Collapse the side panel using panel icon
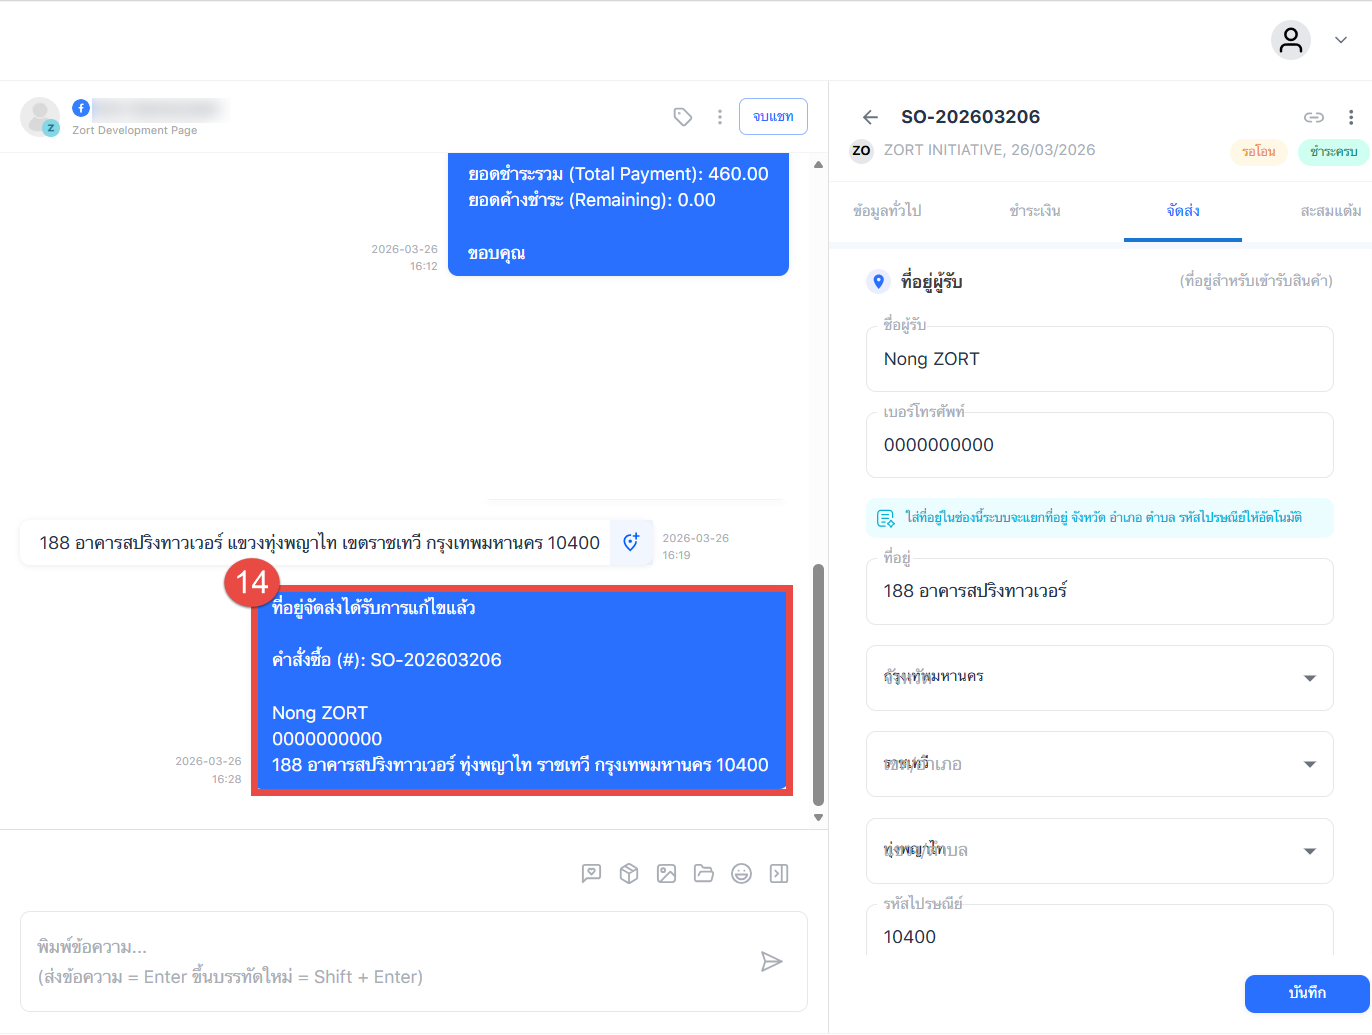Screen dimensions: 1372x1035 pyautogui.click(x=779, y=874)
